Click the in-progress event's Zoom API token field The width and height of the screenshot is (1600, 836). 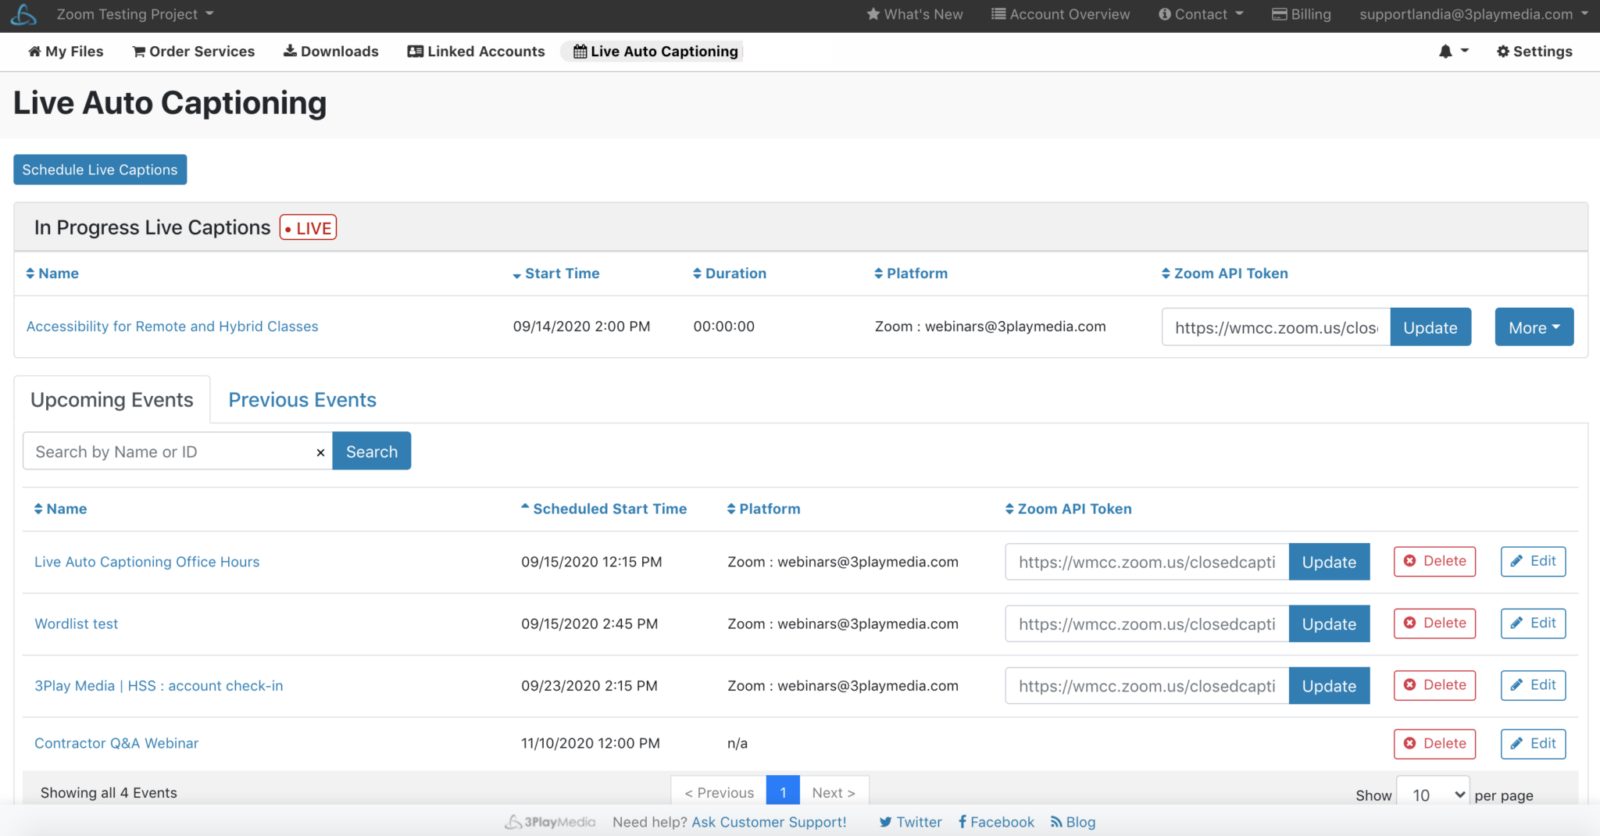point(1276,327)
